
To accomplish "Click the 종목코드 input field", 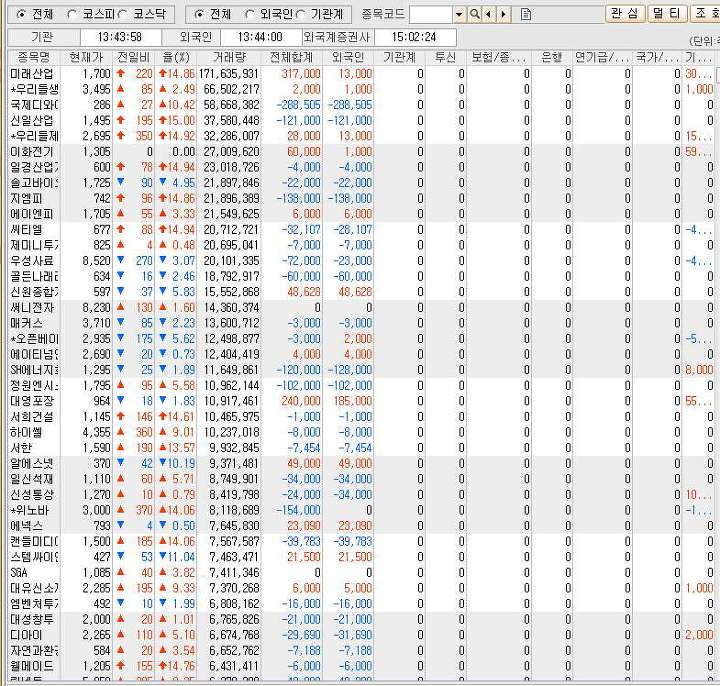I will click(x=431, y=15).
